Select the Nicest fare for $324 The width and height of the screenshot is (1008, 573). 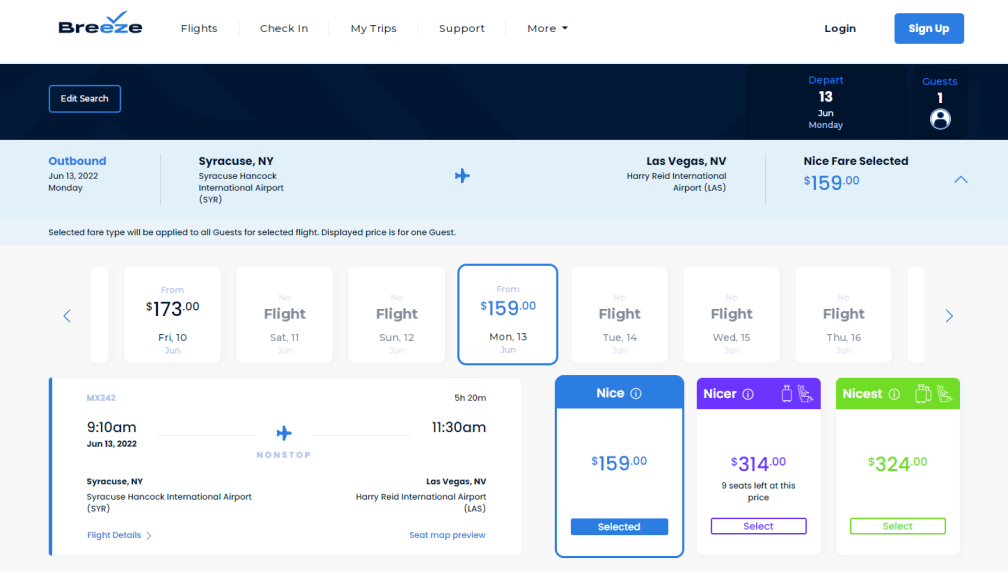tap(897, 526)
